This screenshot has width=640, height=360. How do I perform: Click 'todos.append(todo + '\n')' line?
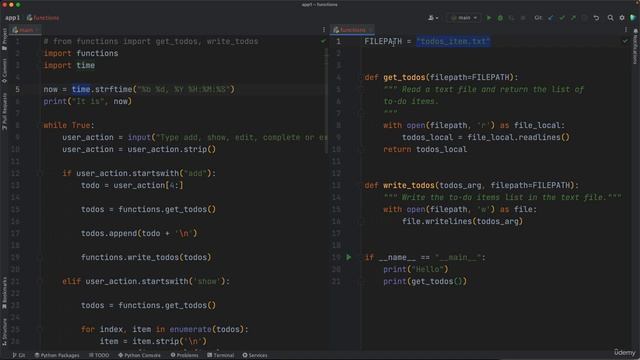[139, 233]
